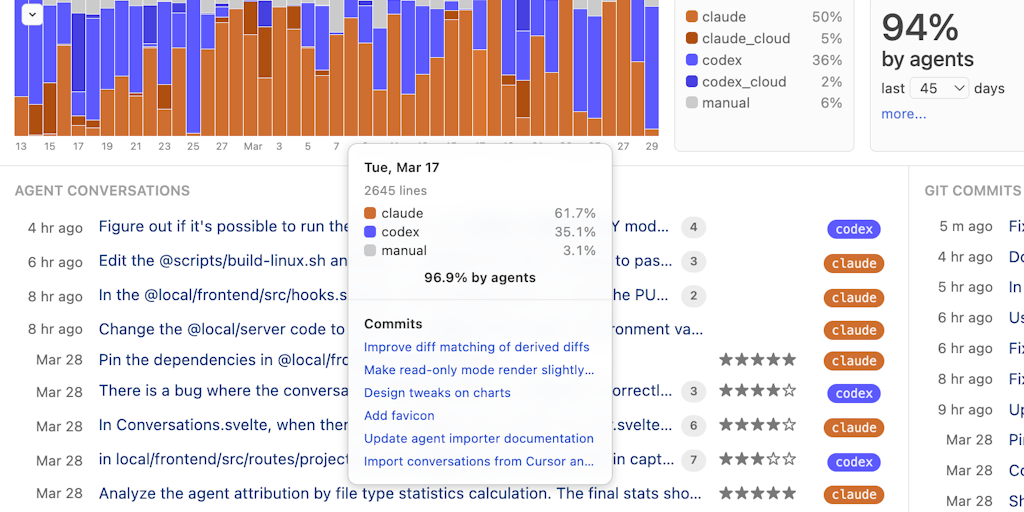This screenshot has height=512, width=1024.
Task: Open "Design tweaks on charts" commit
Action: (437, 393)
